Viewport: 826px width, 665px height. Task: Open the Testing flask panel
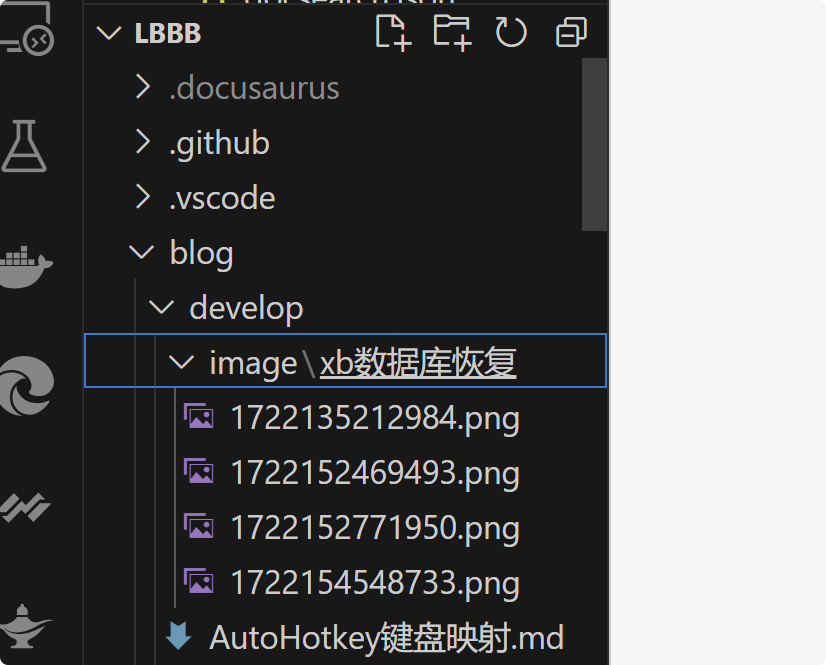pos(25,146)
